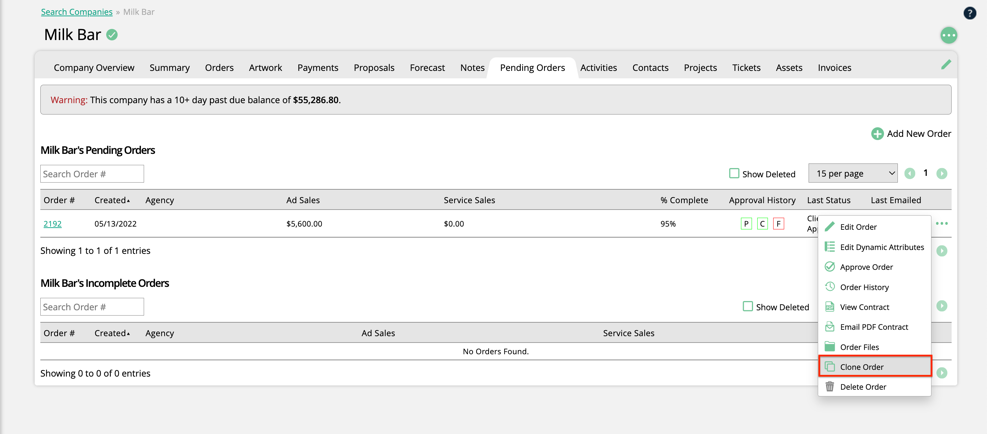
Task: Choose View Contract from context menu
Action: 874,307
